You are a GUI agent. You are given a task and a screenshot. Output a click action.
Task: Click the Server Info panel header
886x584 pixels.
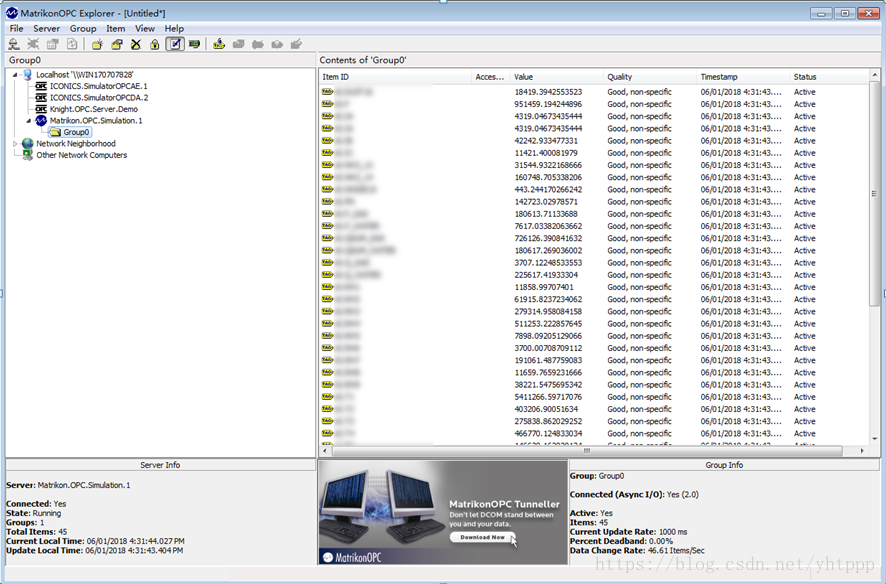(160, 465)
